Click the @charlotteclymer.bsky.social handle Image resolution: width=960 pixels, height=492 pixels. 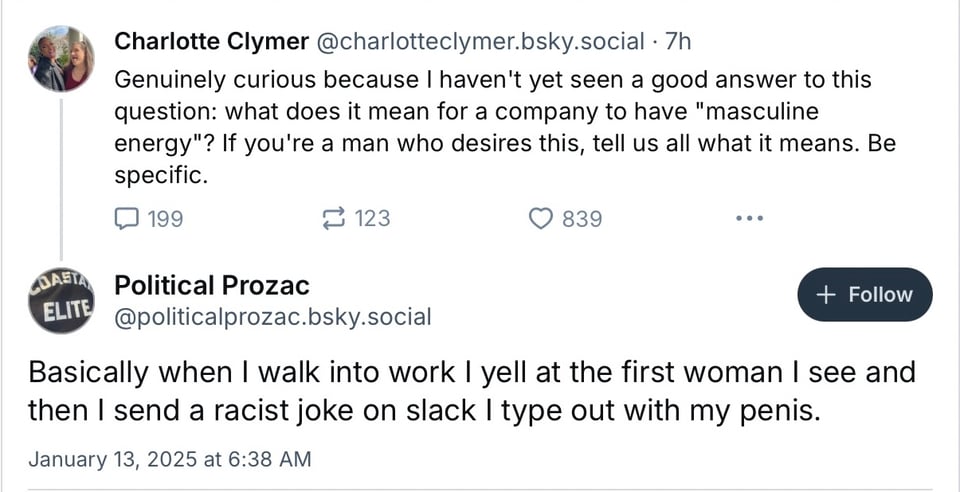(480, 41)
